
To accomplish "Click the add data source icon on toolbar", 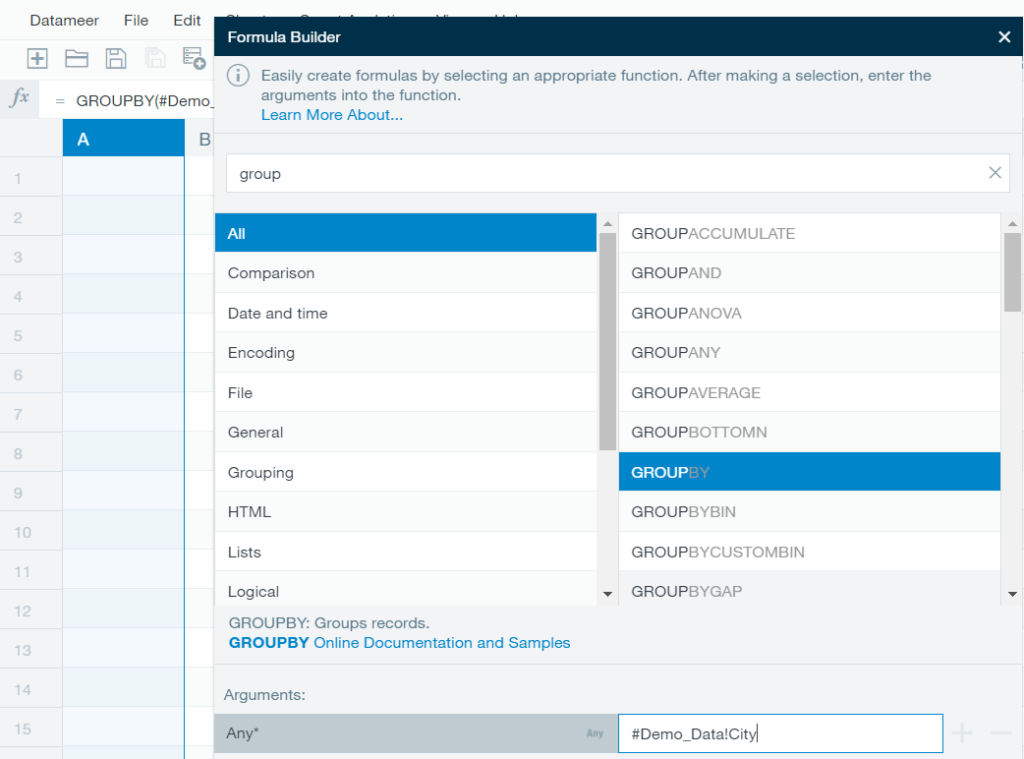I will point(193,58).
